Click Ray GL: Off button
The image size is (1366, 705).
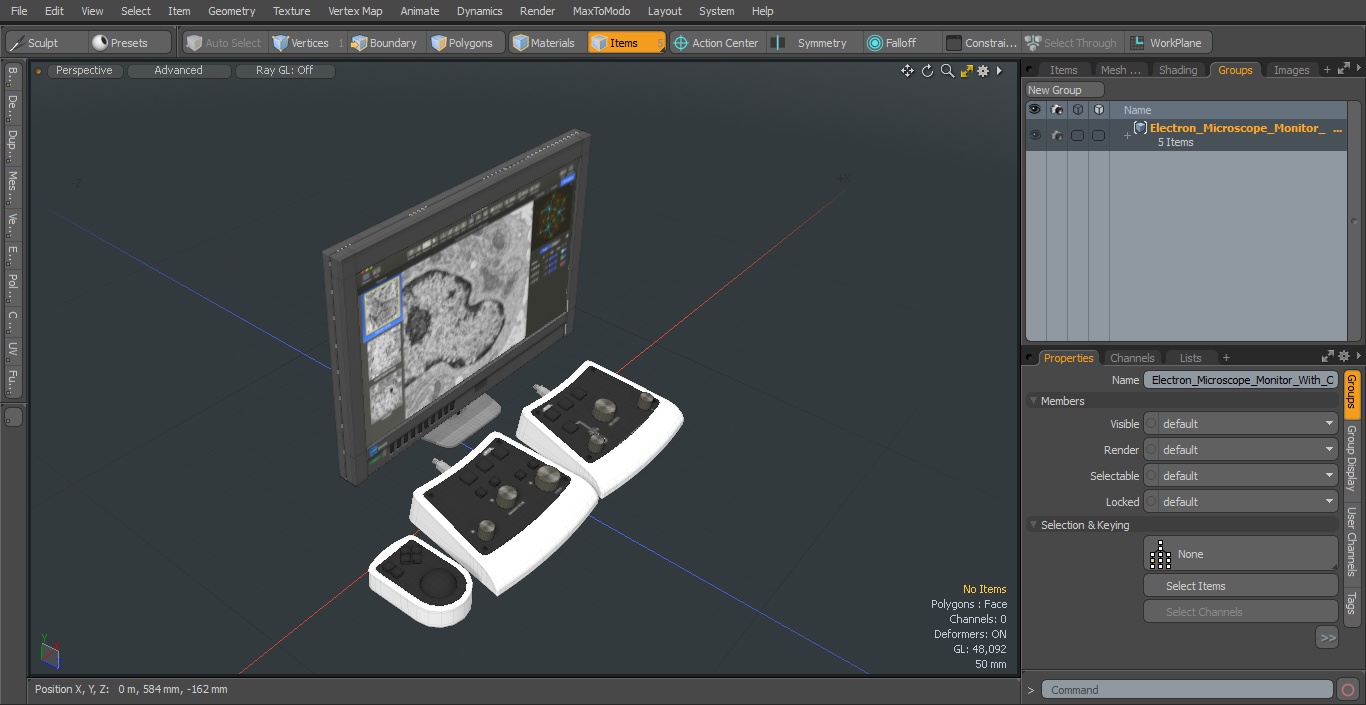click(x=285, y=71)
